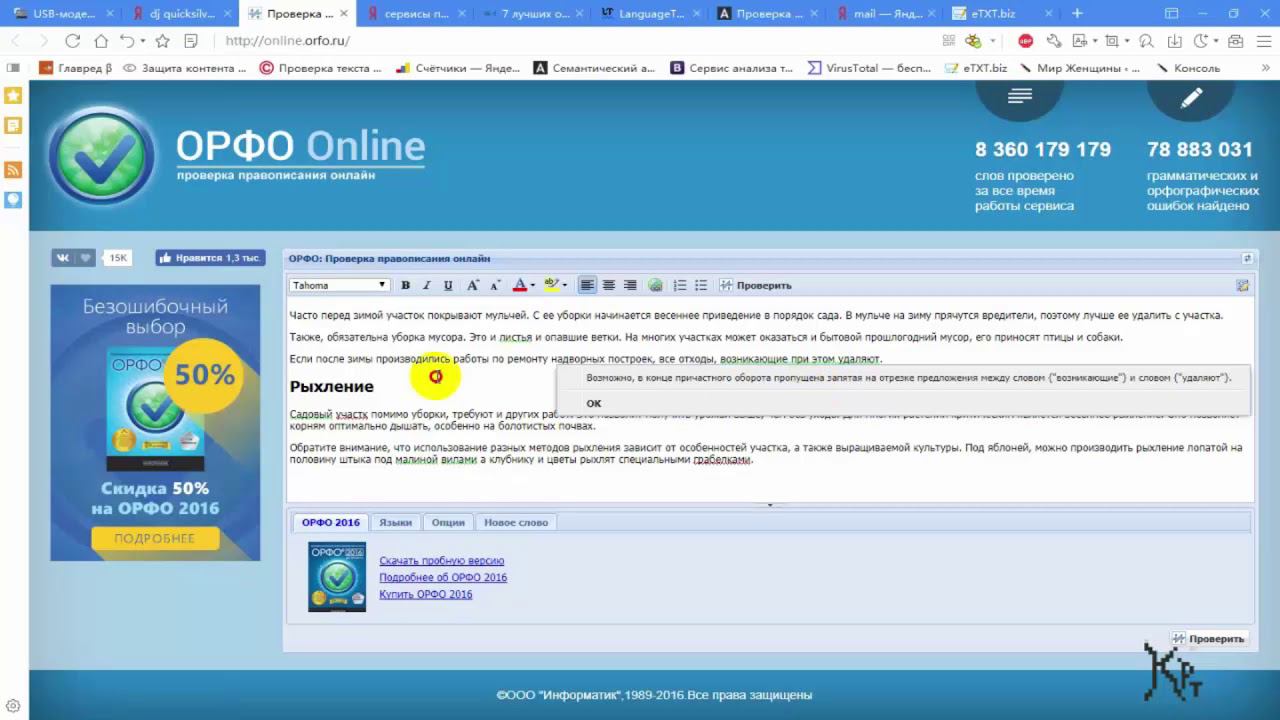Click the ОРФО 2016 box thumbnail
This screenshot has width=1280, height=720.
coord(337,577)
